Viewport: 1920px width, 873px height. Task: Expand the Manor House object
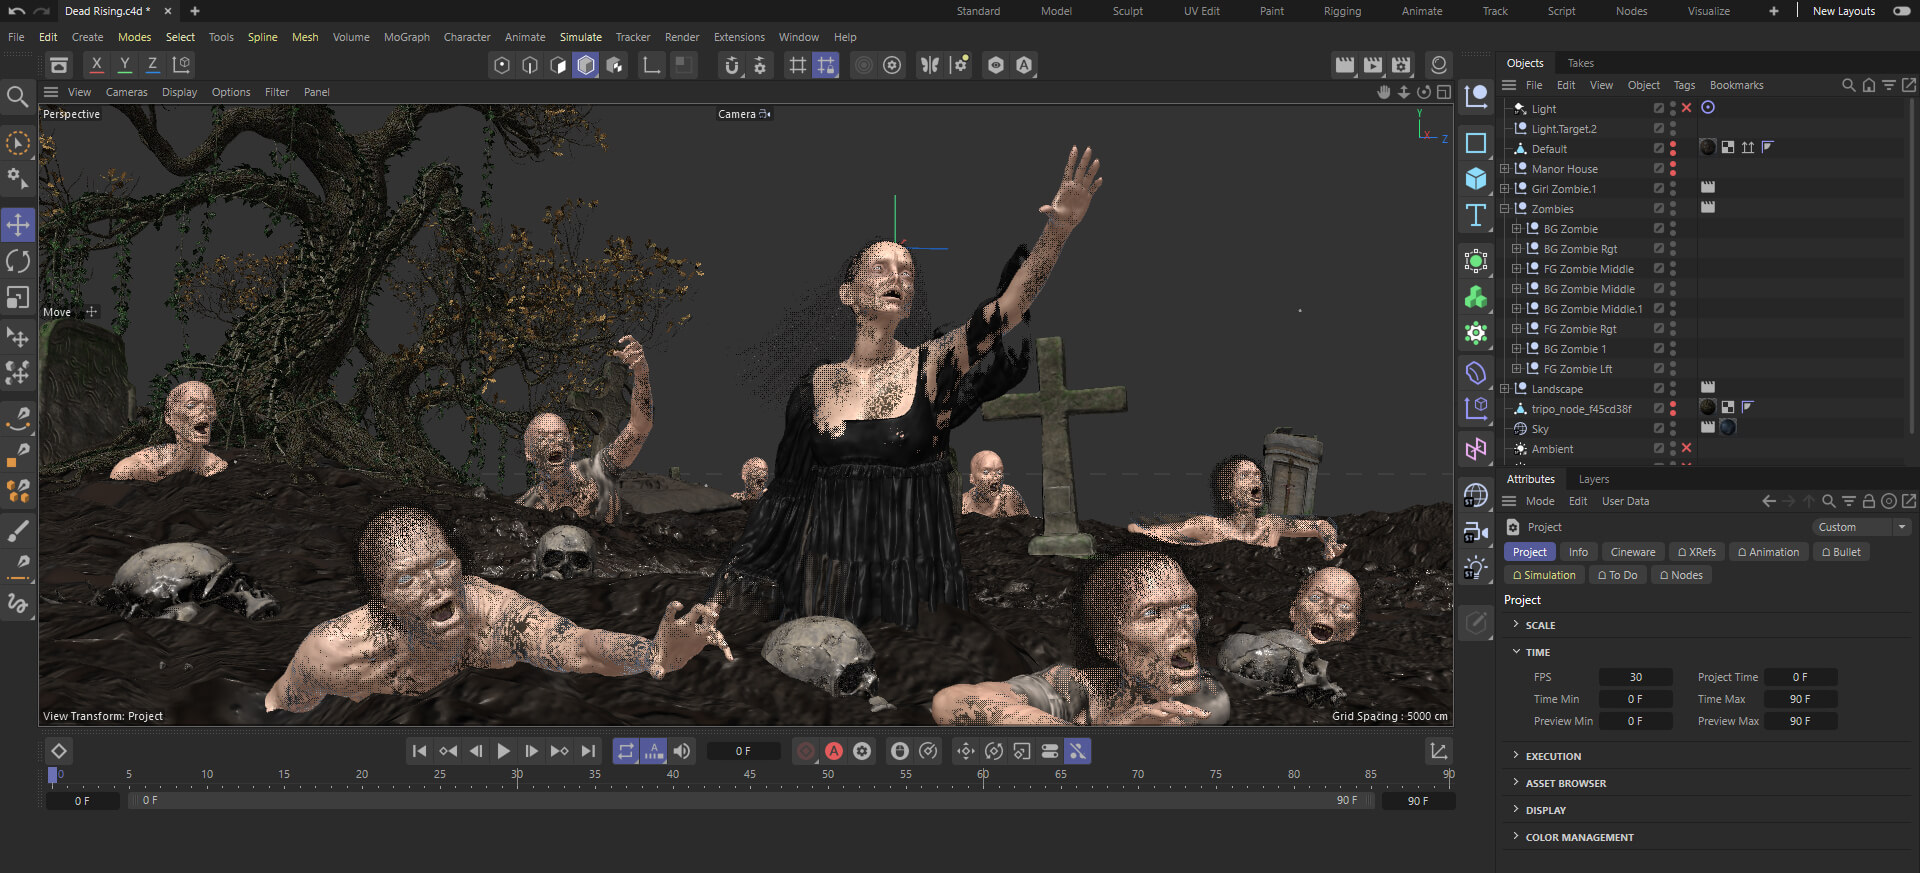1504,169
